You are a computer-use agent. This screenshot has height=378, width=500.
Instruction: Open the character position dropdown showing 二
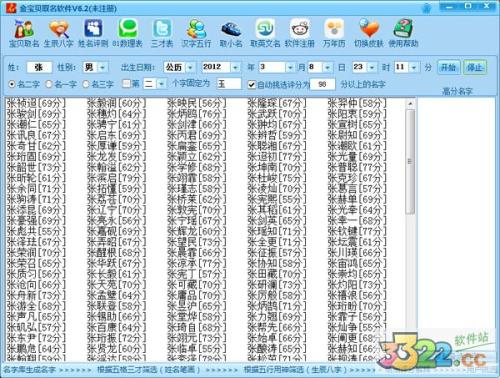coord(161,83)
